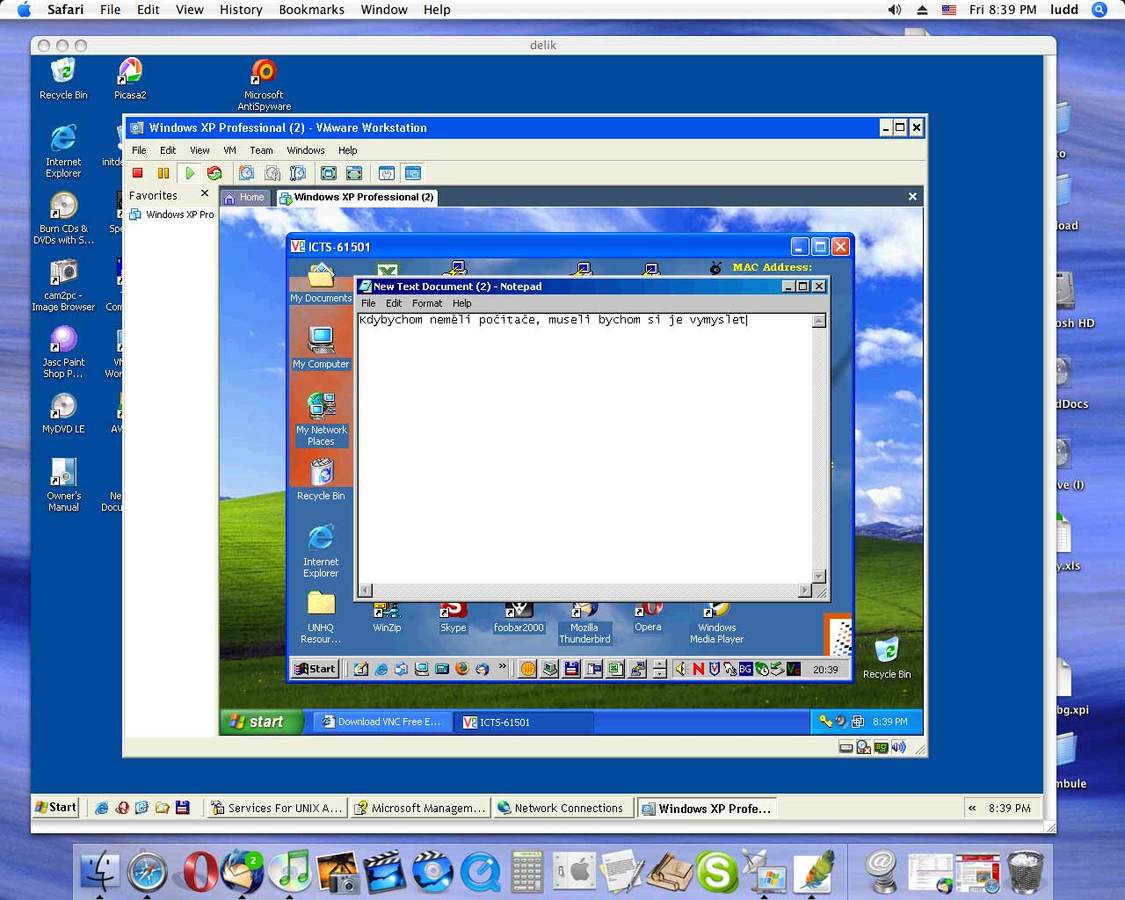Screen dimensions: 1125x900
Task: Click the yellow Suspend button in VMware toolbar
Action: (164, 173)
